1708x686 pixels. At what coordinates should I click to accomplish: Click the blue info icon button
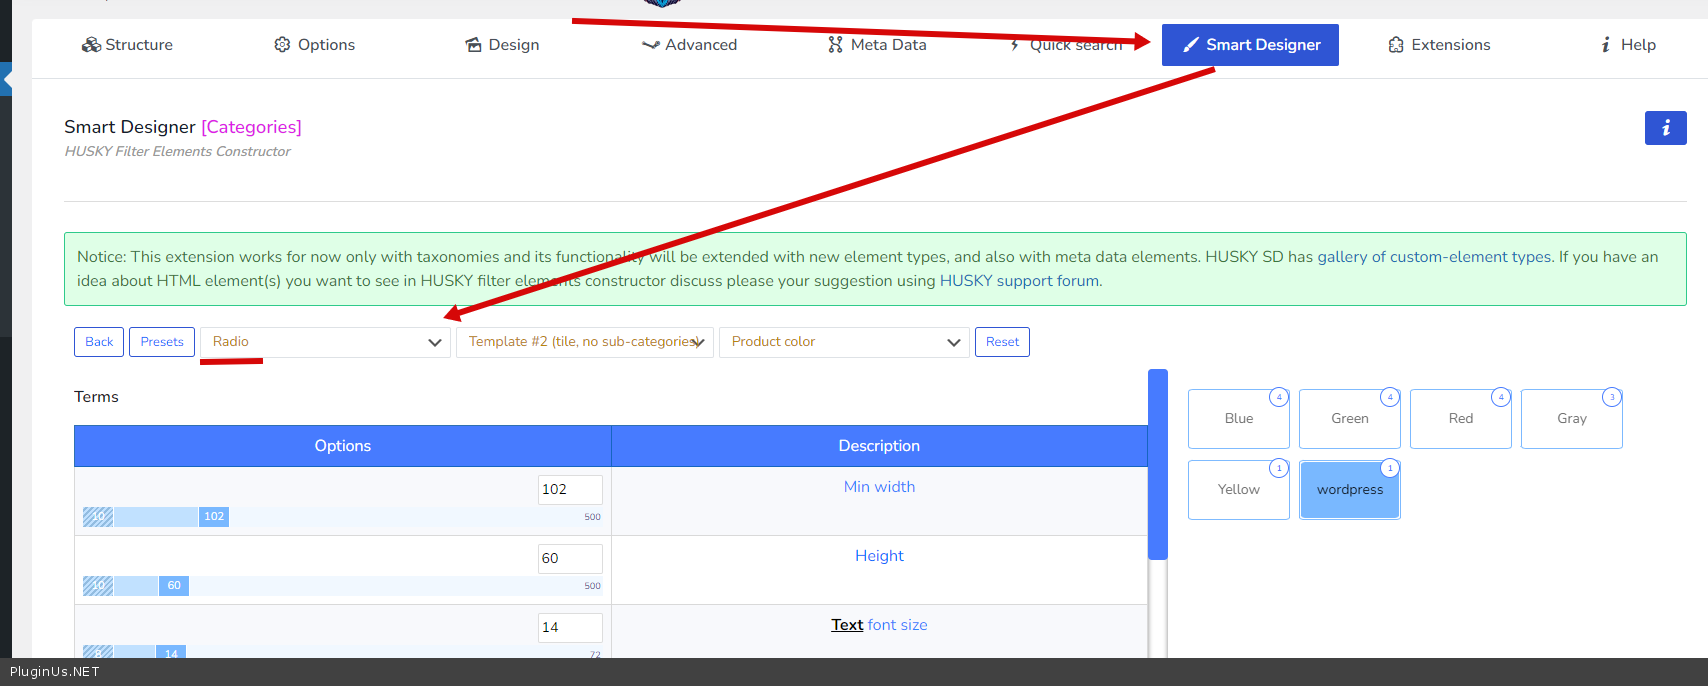[1665, 128]
